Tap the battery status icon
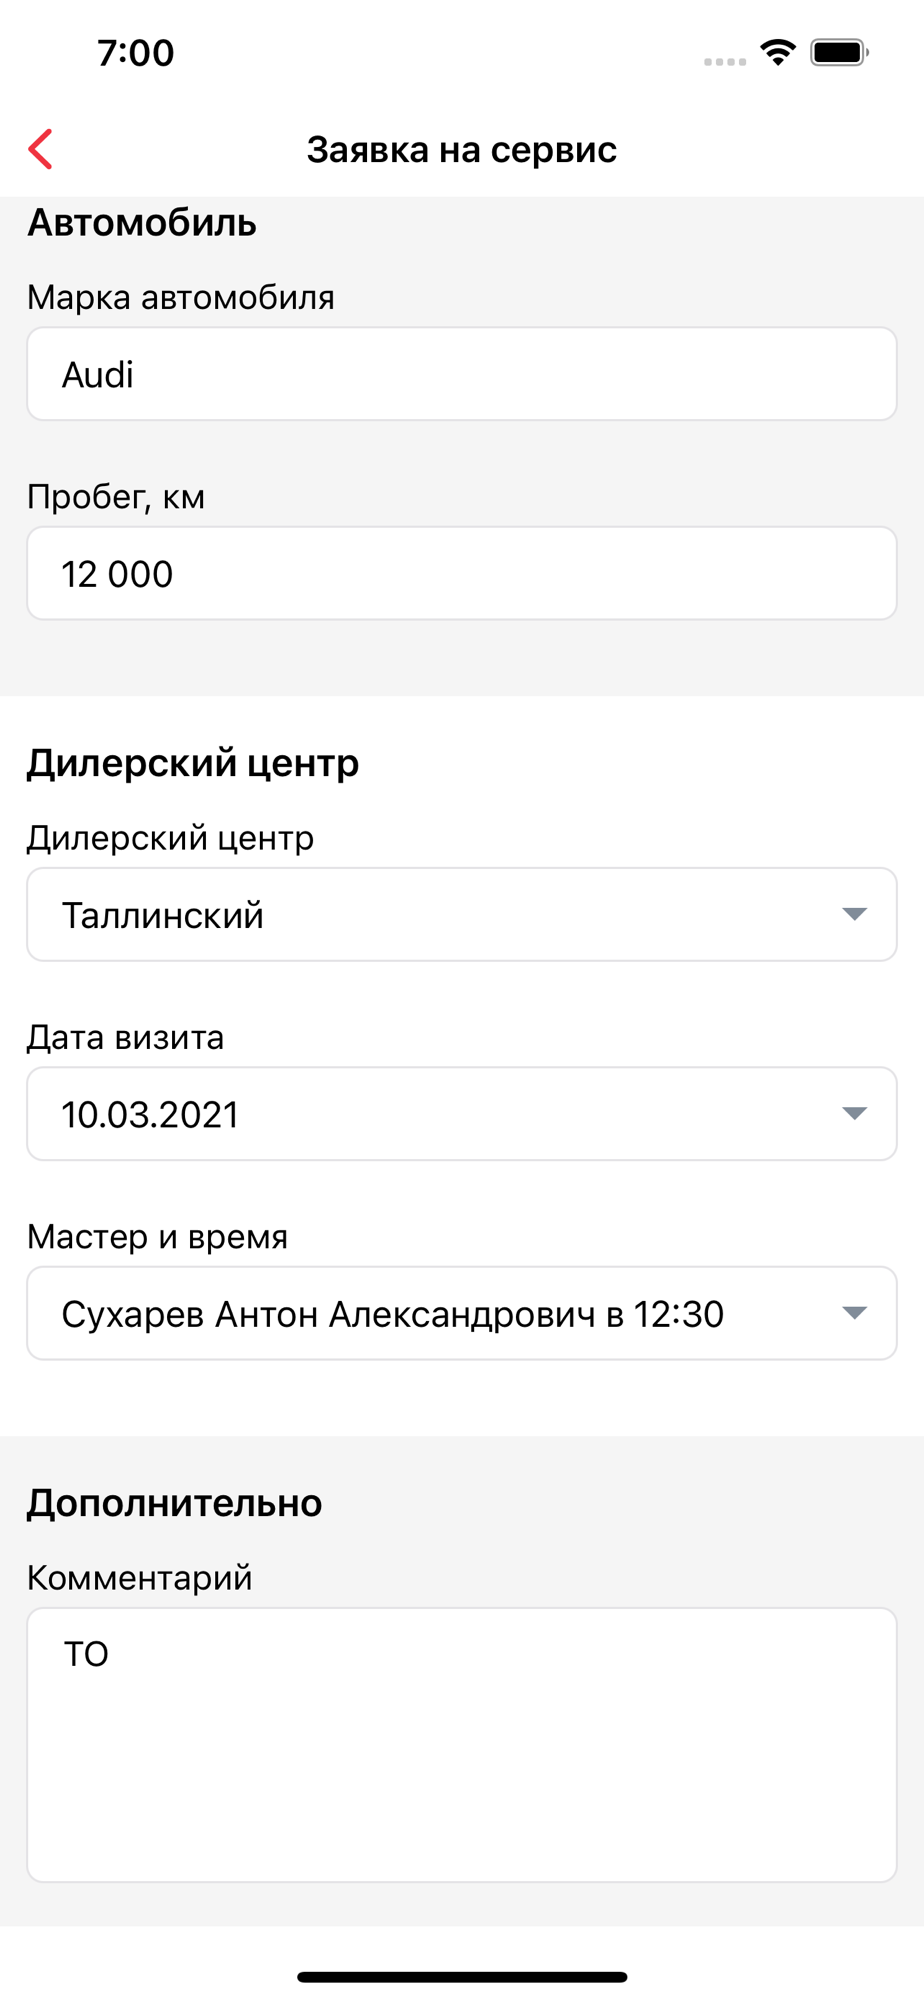Viewport: 924px width, 2000px height. click(839, 52)
